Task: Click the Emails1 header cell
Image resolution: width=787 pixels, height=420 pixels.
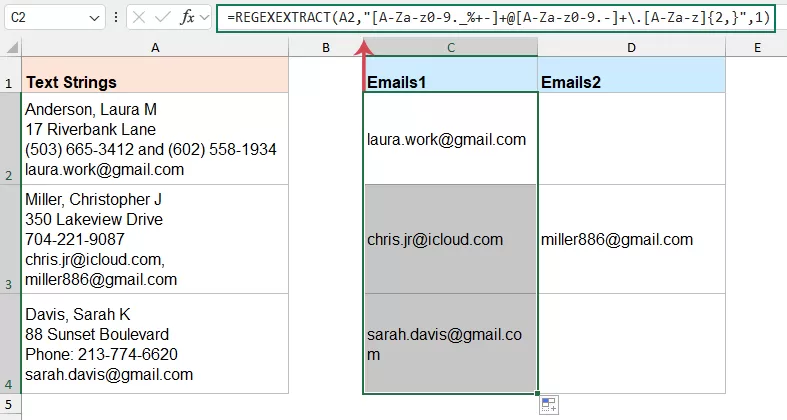Action: pyautogui.click(x=451, y=75)
